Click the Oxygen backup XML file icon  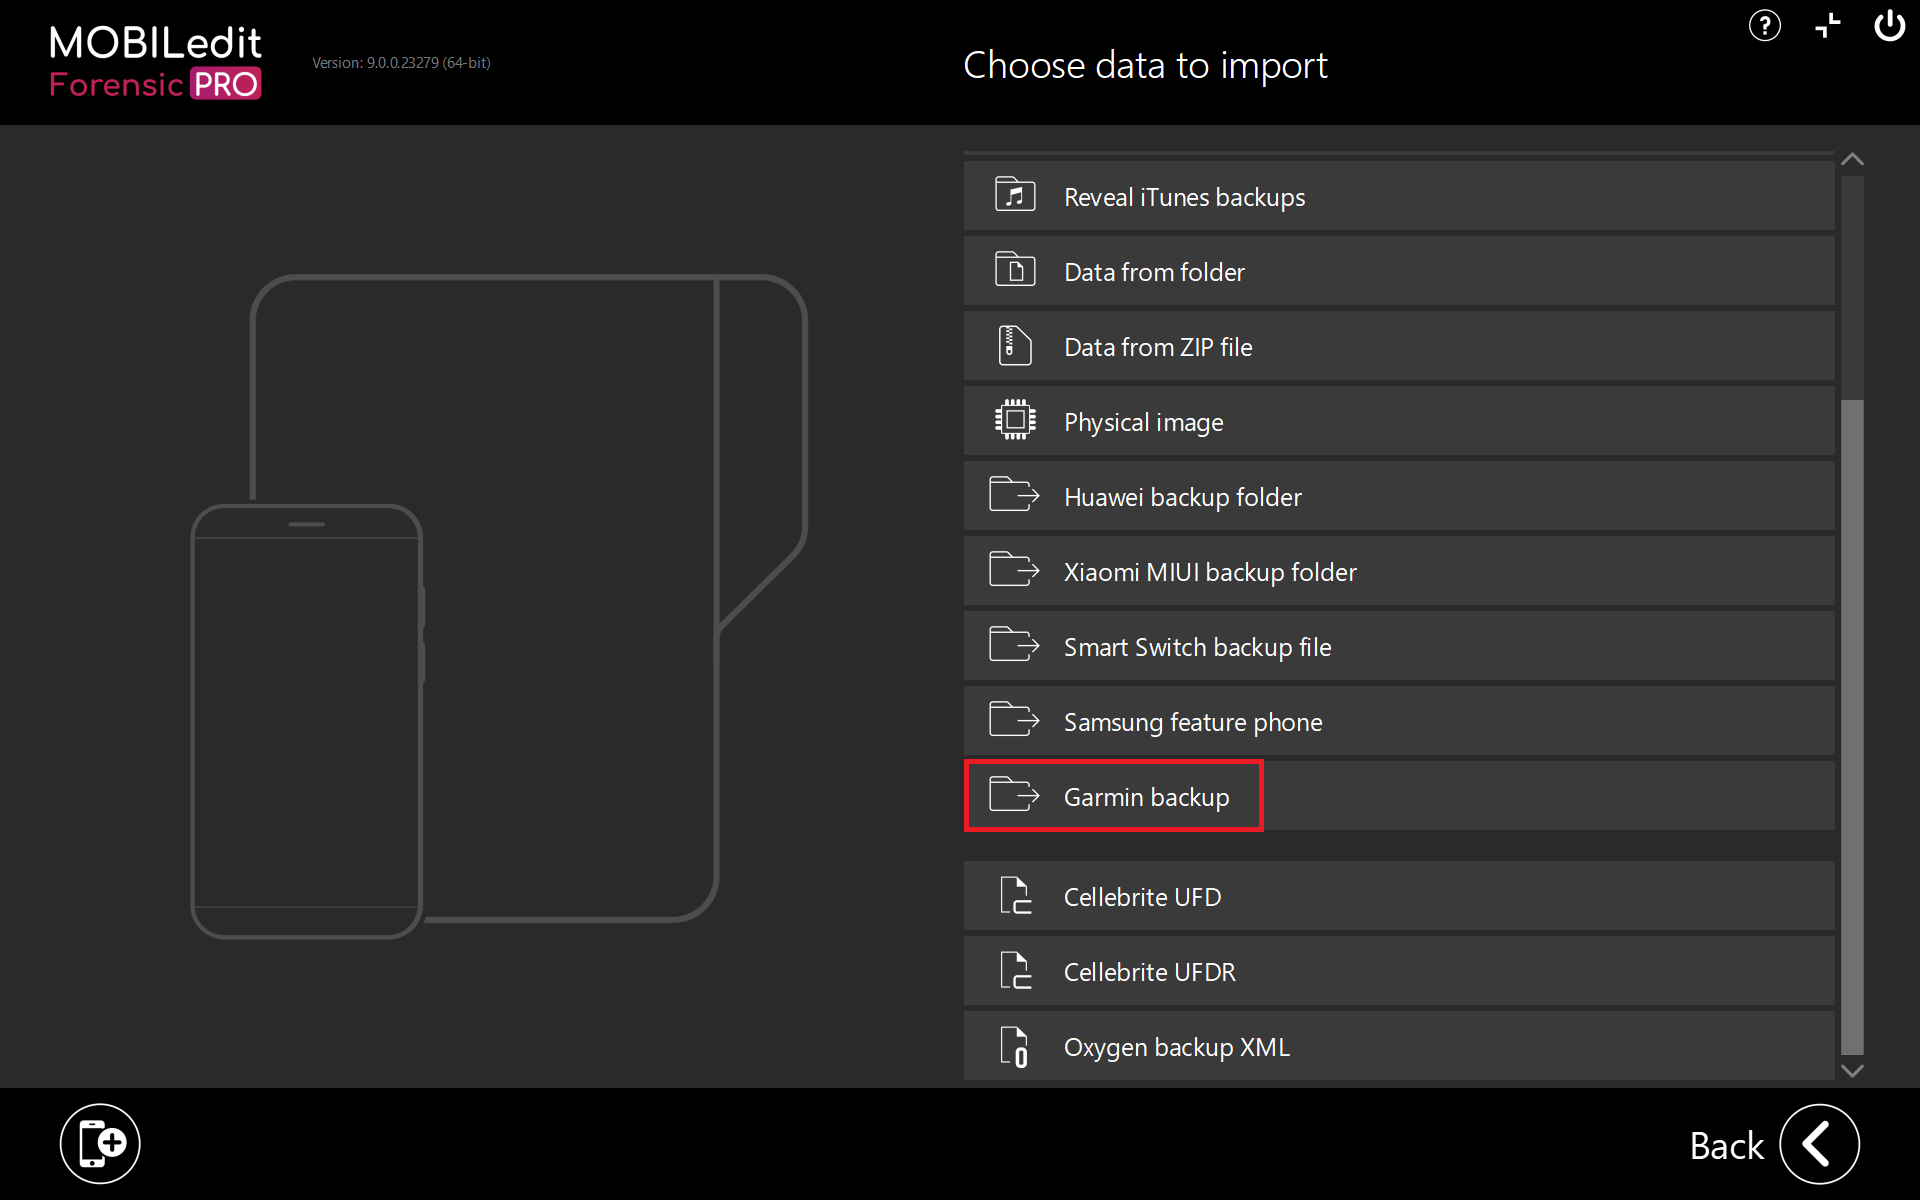pyautogui.click(x=1015, y=1046)
